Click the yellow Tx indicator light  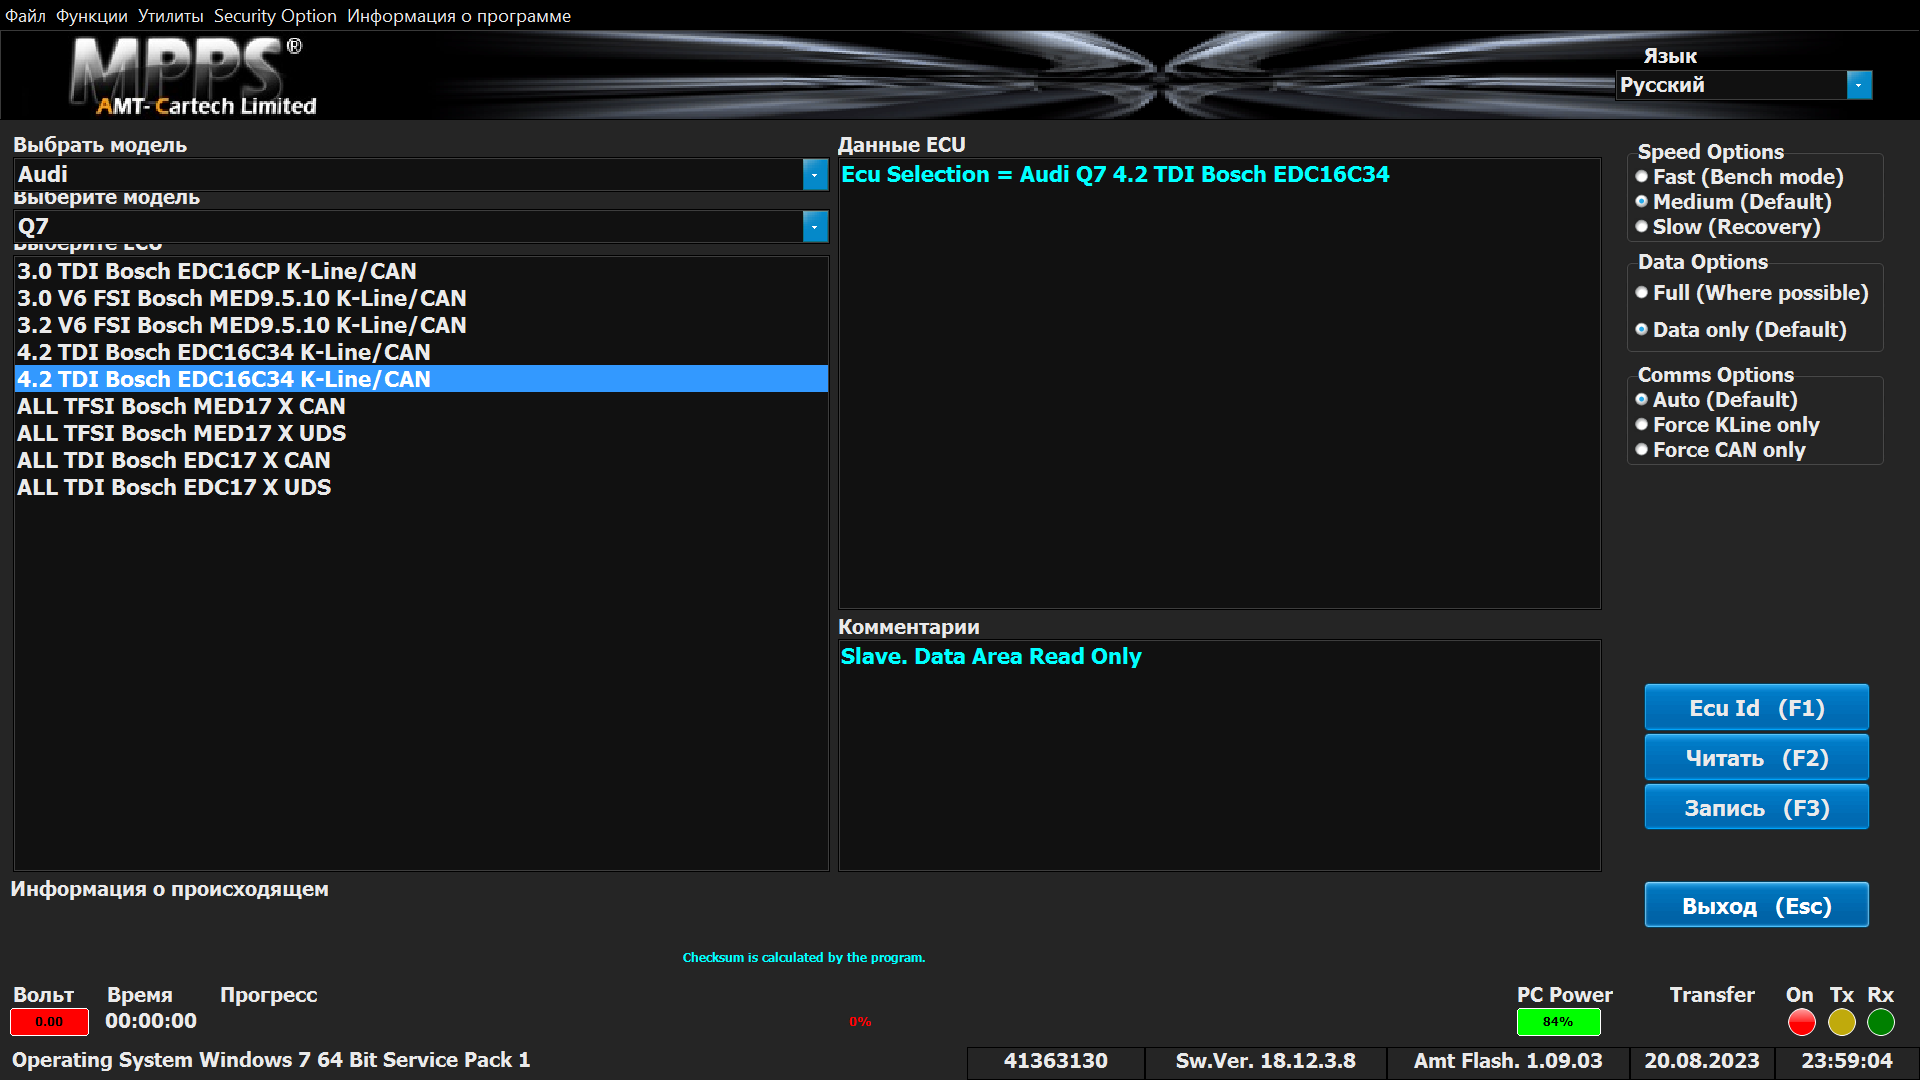[1841, 1022]
